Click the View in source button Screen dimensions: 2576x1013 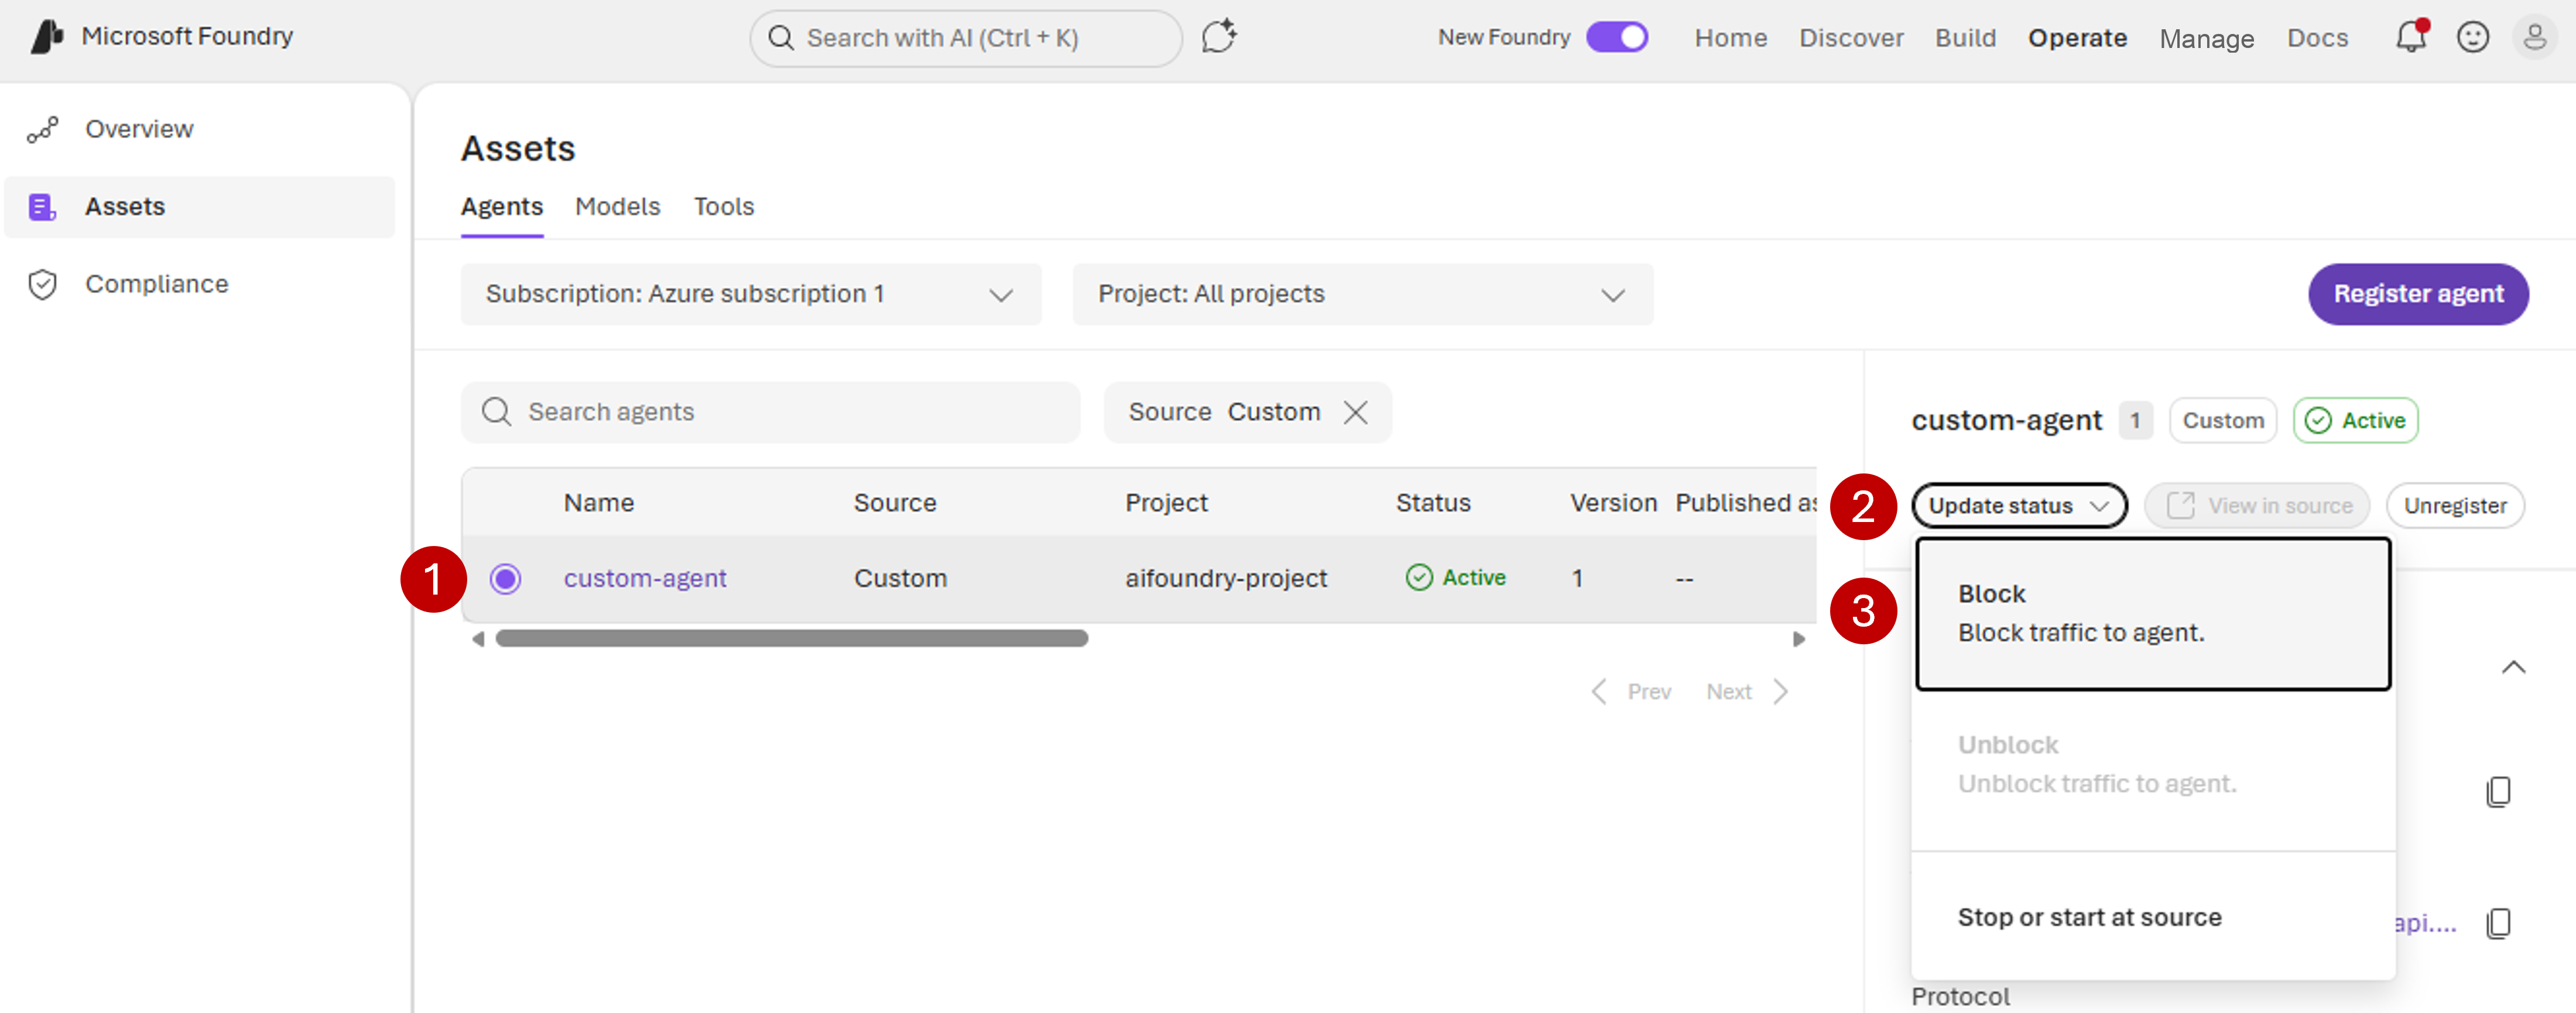[2257, 506]
